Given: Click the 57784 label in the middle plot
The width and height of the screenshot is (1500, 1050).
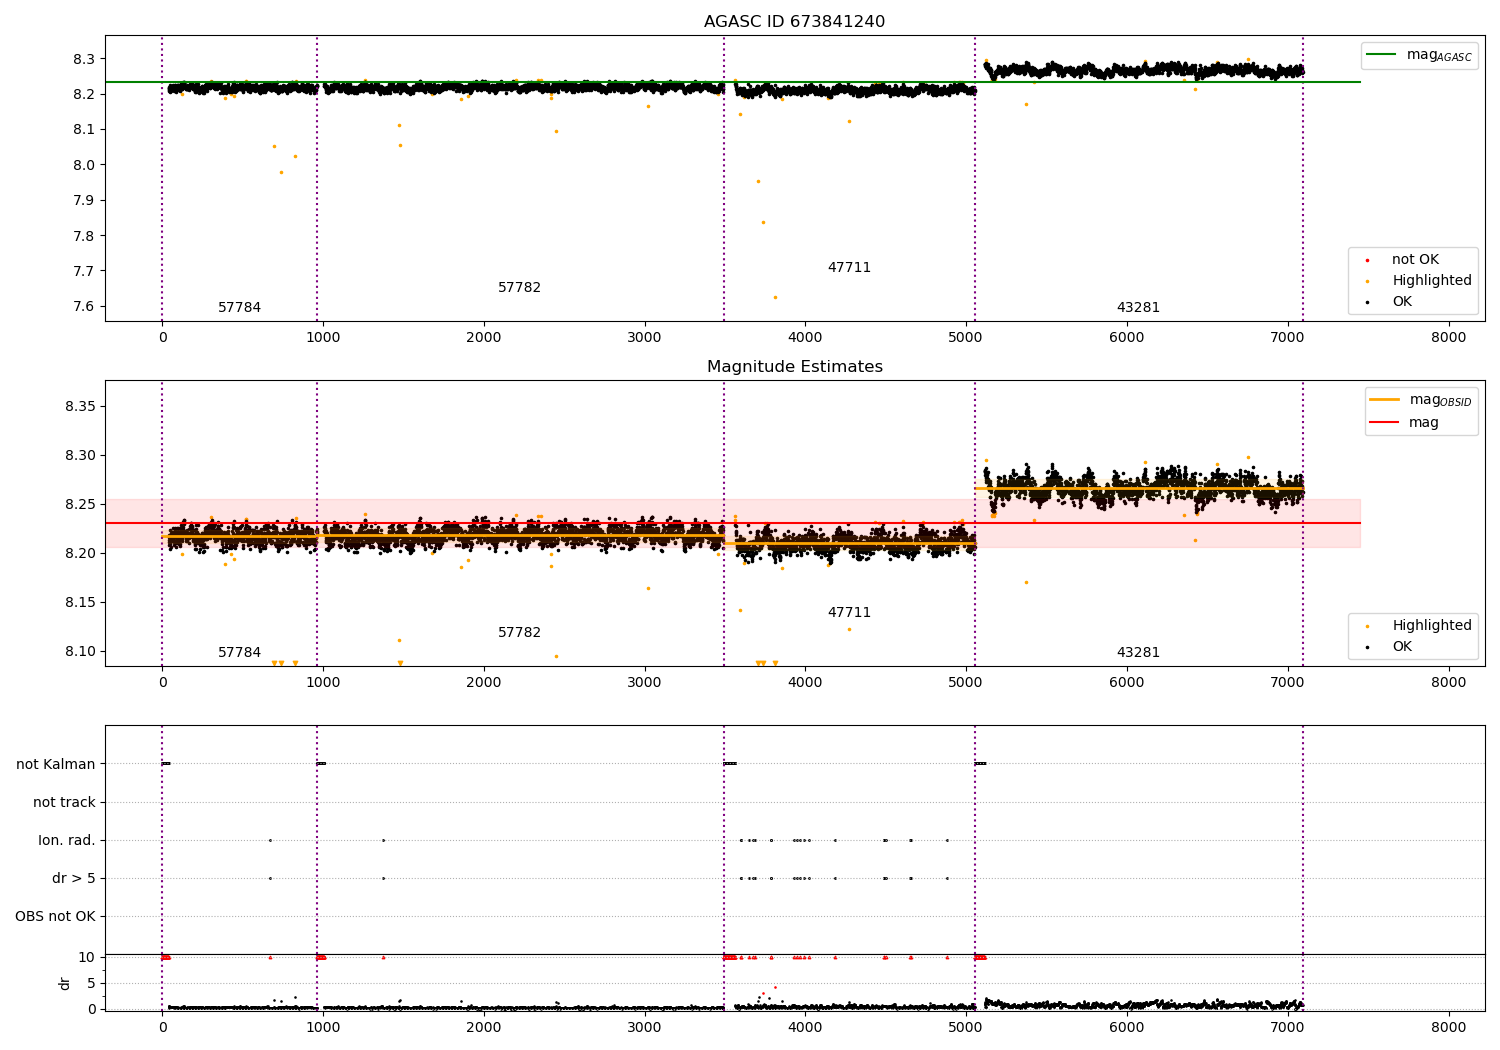Looking at the screenshot, I should [239, 653].
